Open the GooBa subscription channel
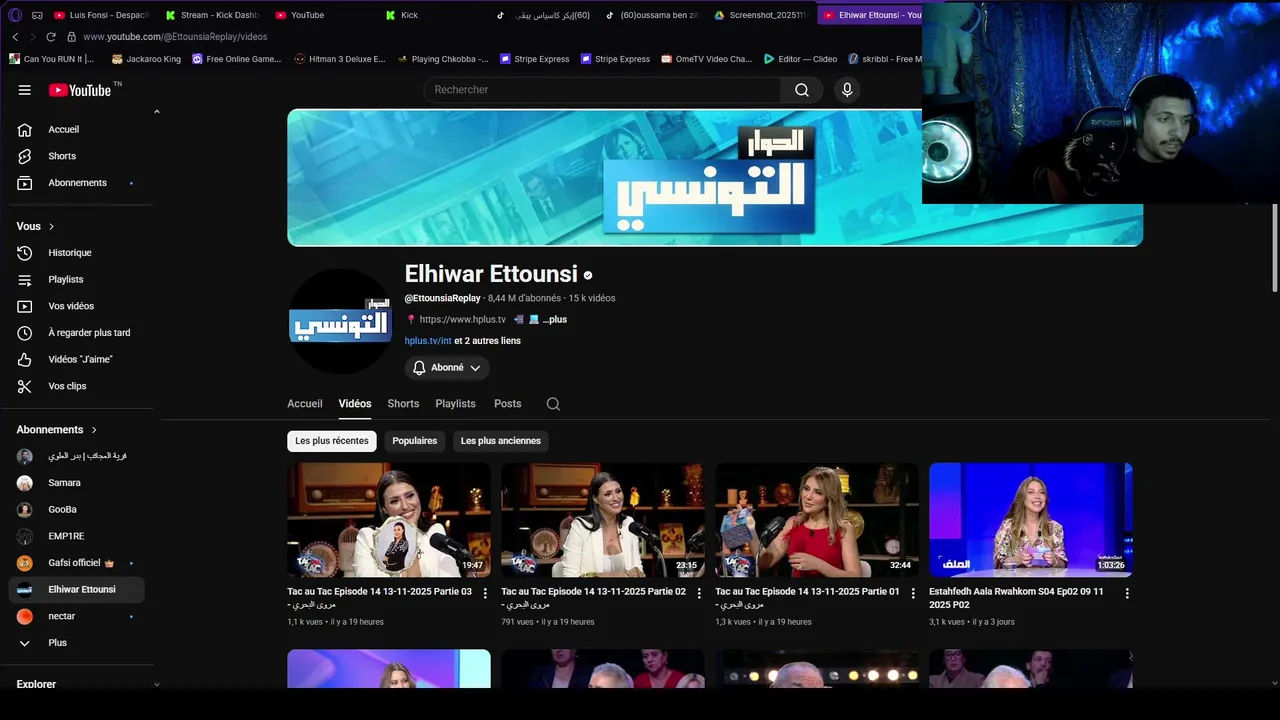Screen dimensions: 1280x720 [x=77, y=509]
